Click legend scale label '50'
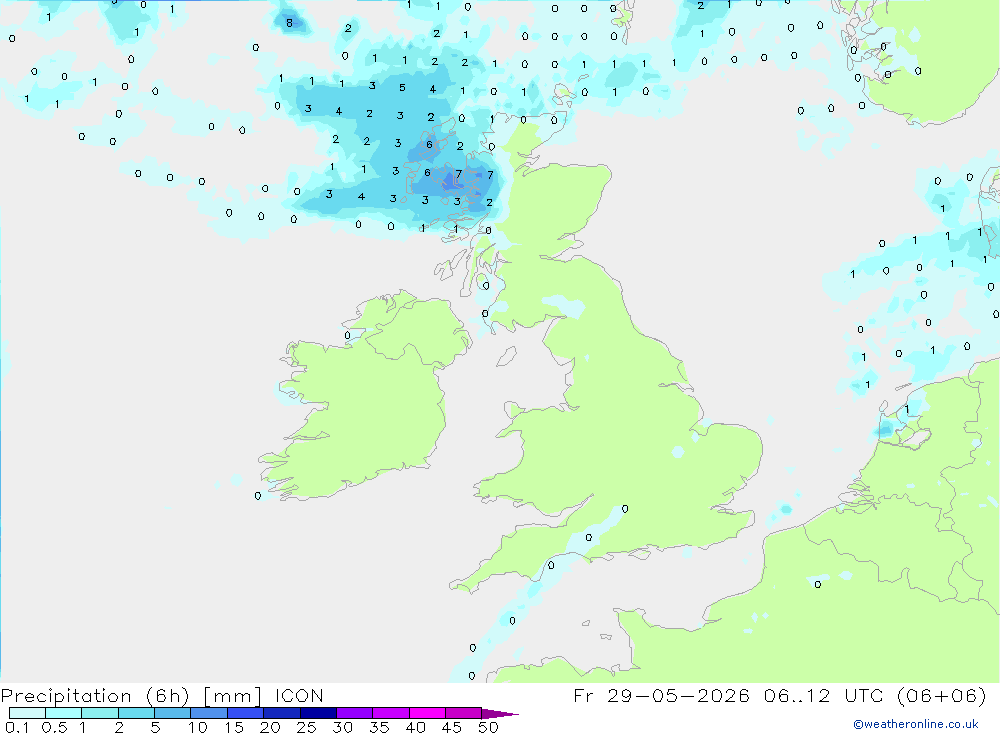 [488, 727]
